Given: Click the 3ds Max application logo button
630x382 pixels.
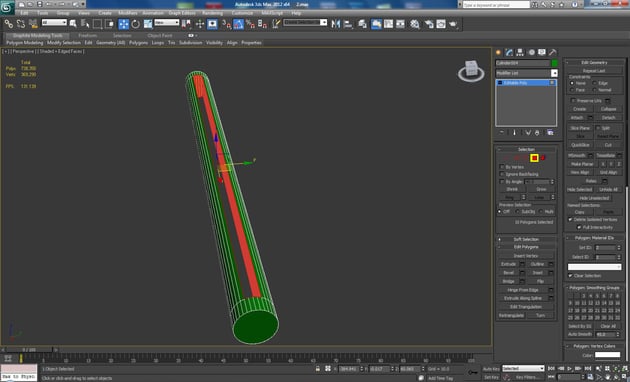Looking at the screenshot, I should (x=7, y=7).
